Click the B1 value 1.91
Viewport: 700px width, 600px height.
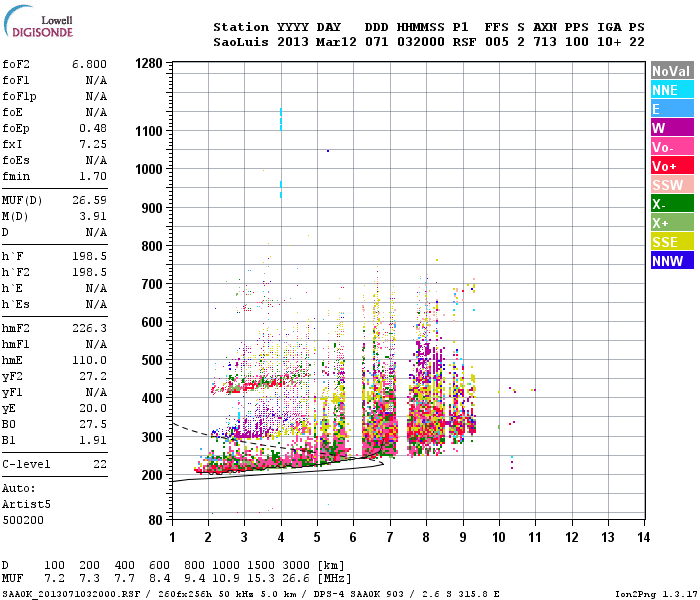(x=93, y=440)
